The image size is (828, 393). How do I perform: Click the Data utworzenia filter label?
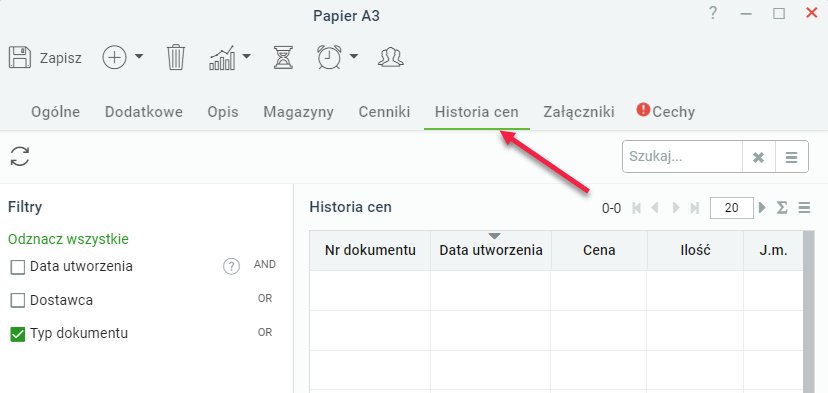[81, 267]
